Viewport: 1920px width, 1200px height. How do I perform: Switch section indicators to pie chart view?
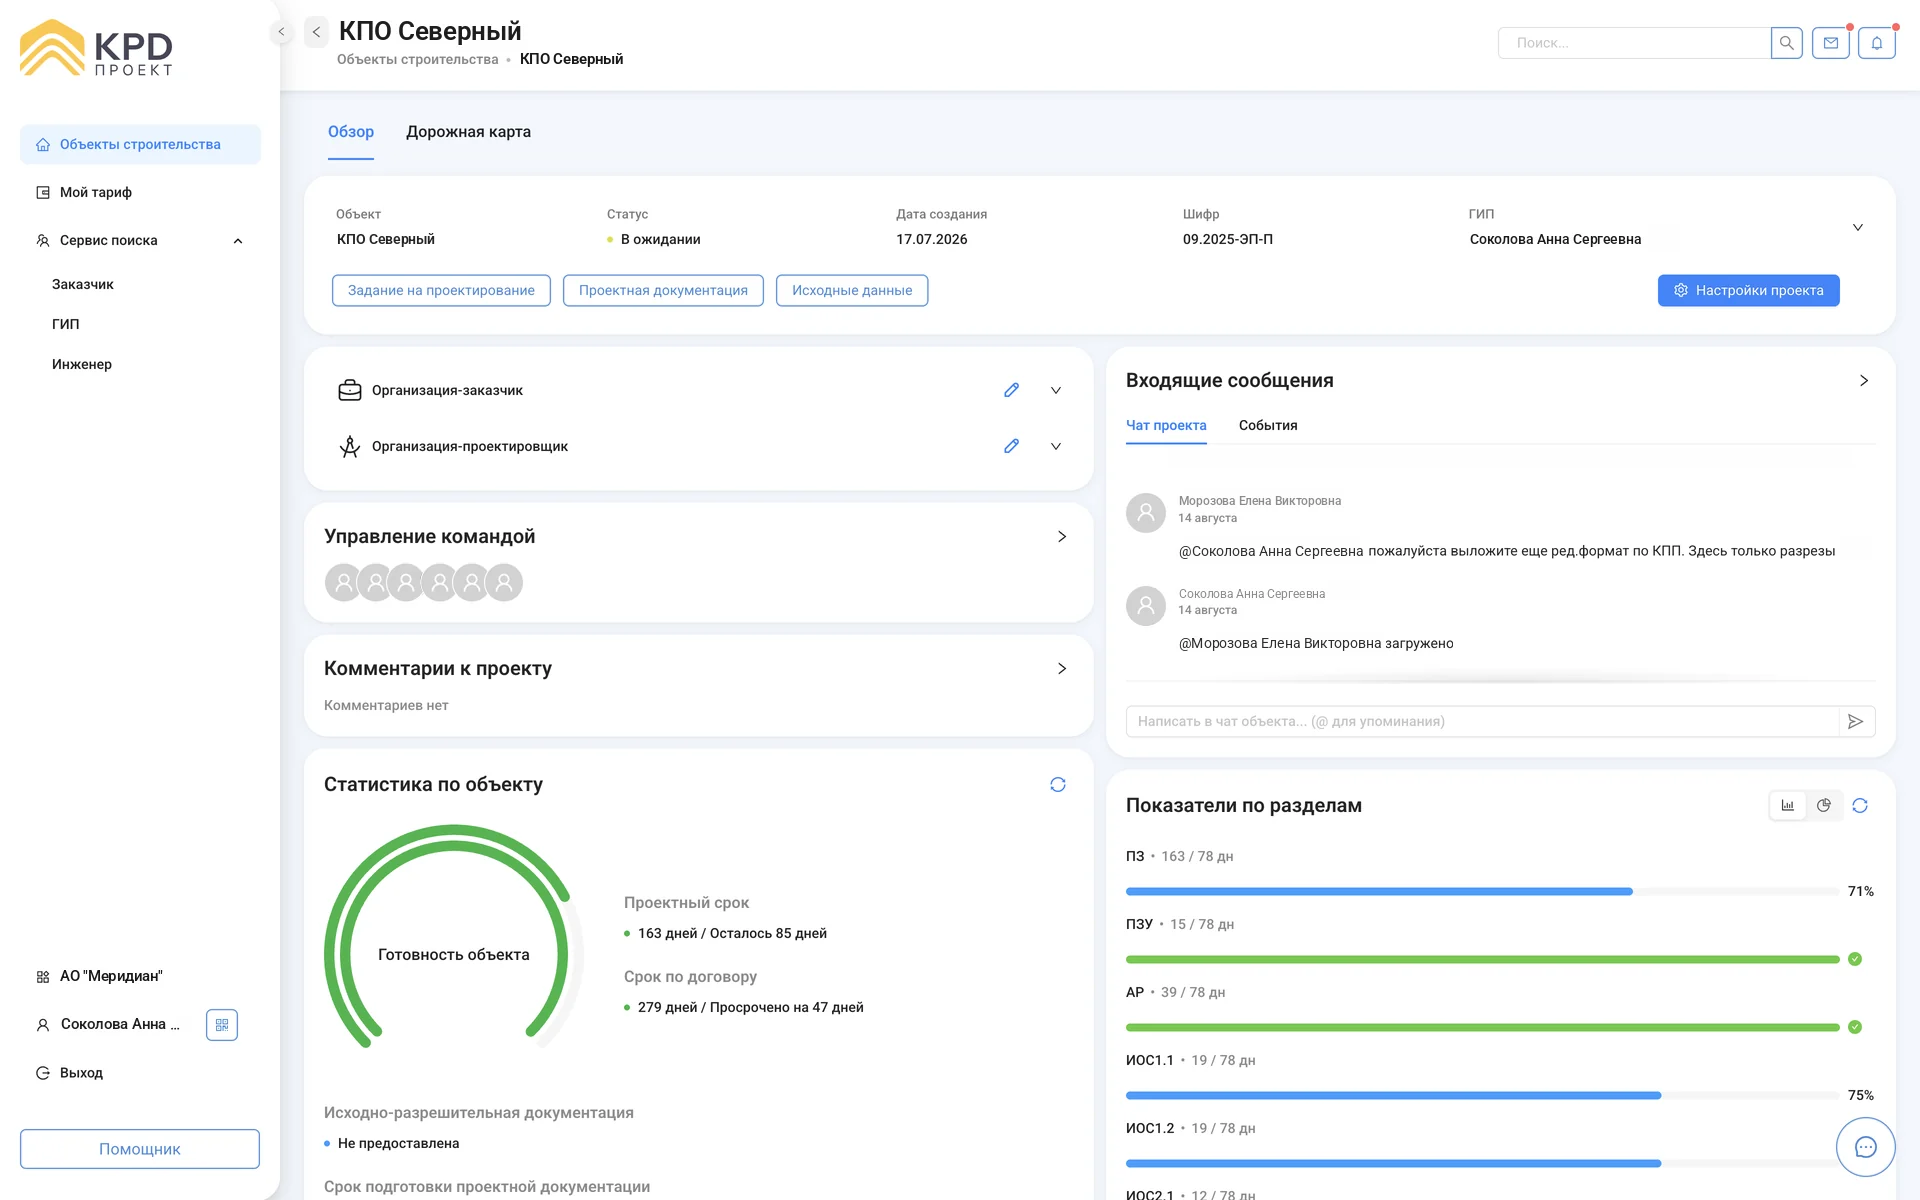(1824, 806)
